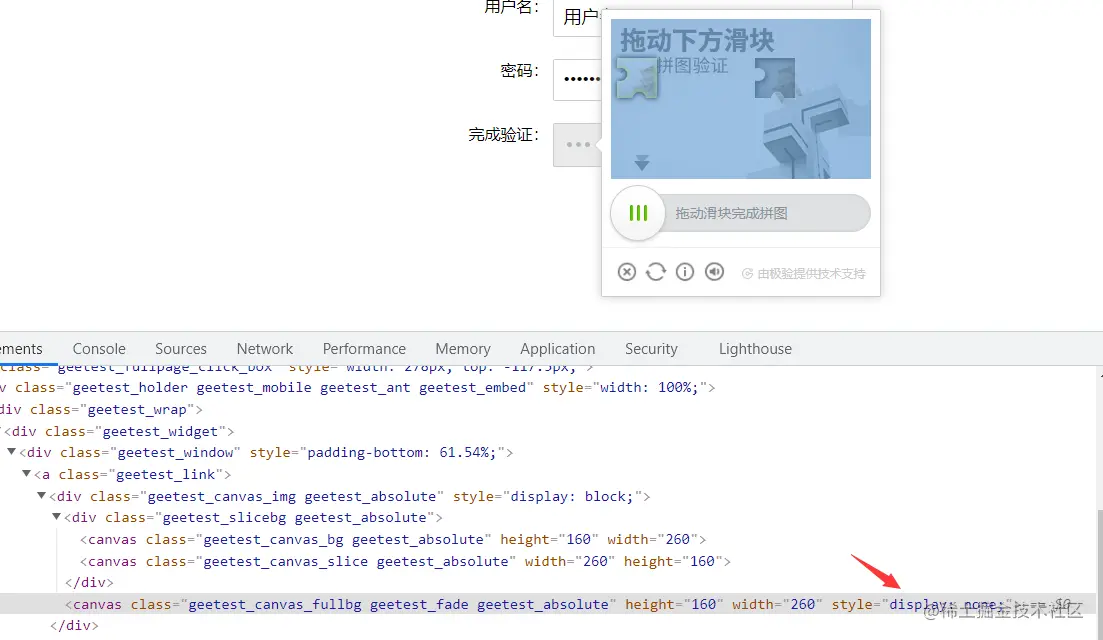The image size is (1103, 640).
Task: Switch to the Security panel
Action: click(651, 348)
